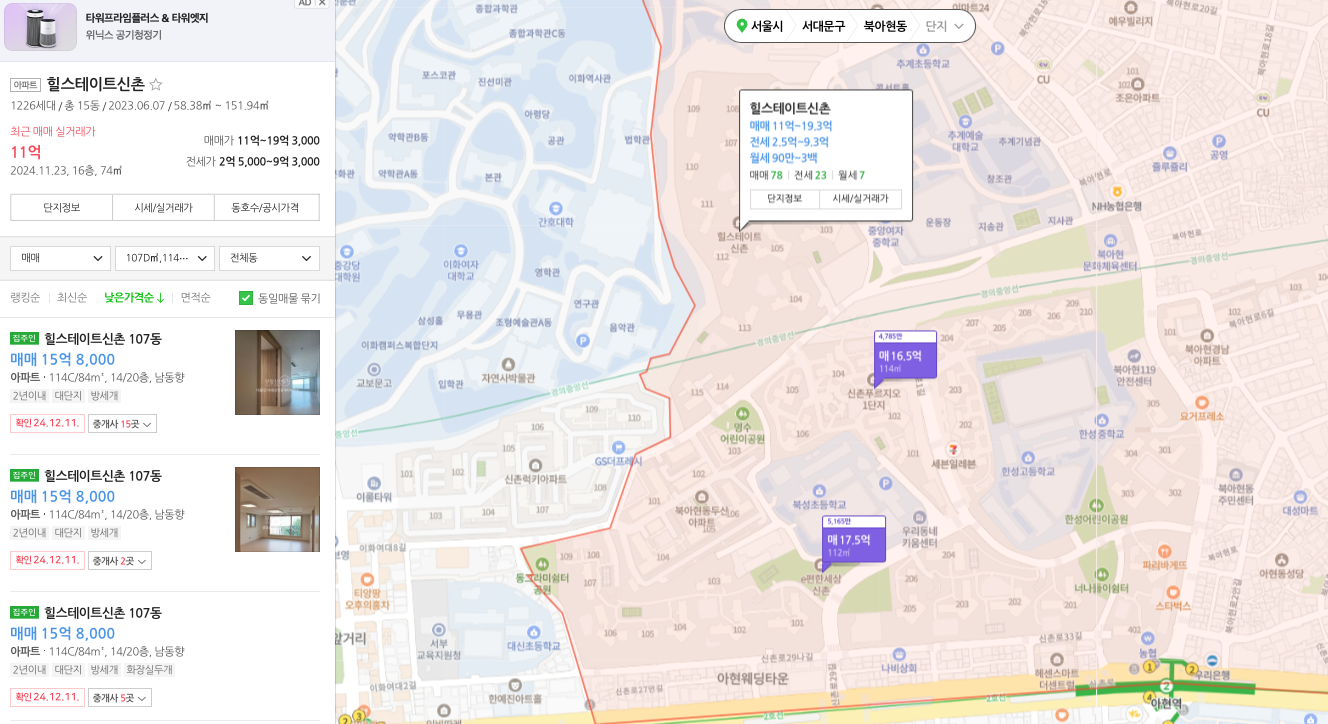Click the GS더프레시 parking icon
1328x724 pixels.
pos(618,447)
